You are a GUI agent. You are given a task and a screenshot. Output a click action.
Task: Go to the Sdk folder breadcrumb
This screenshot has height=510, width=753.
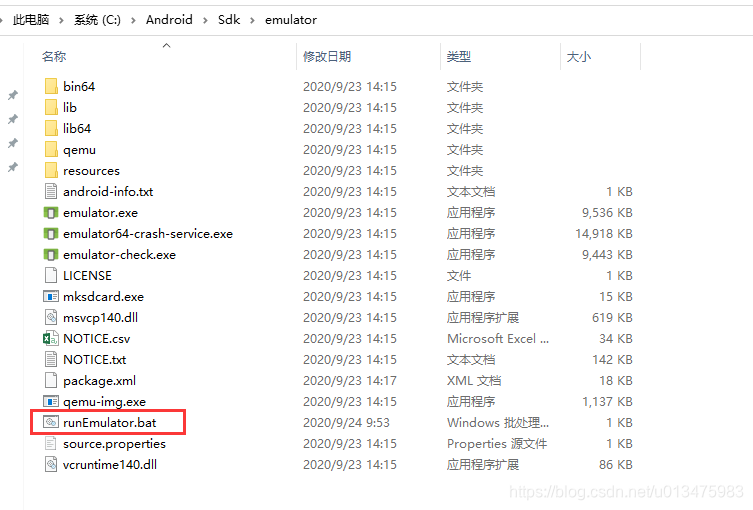pos(229,20)
